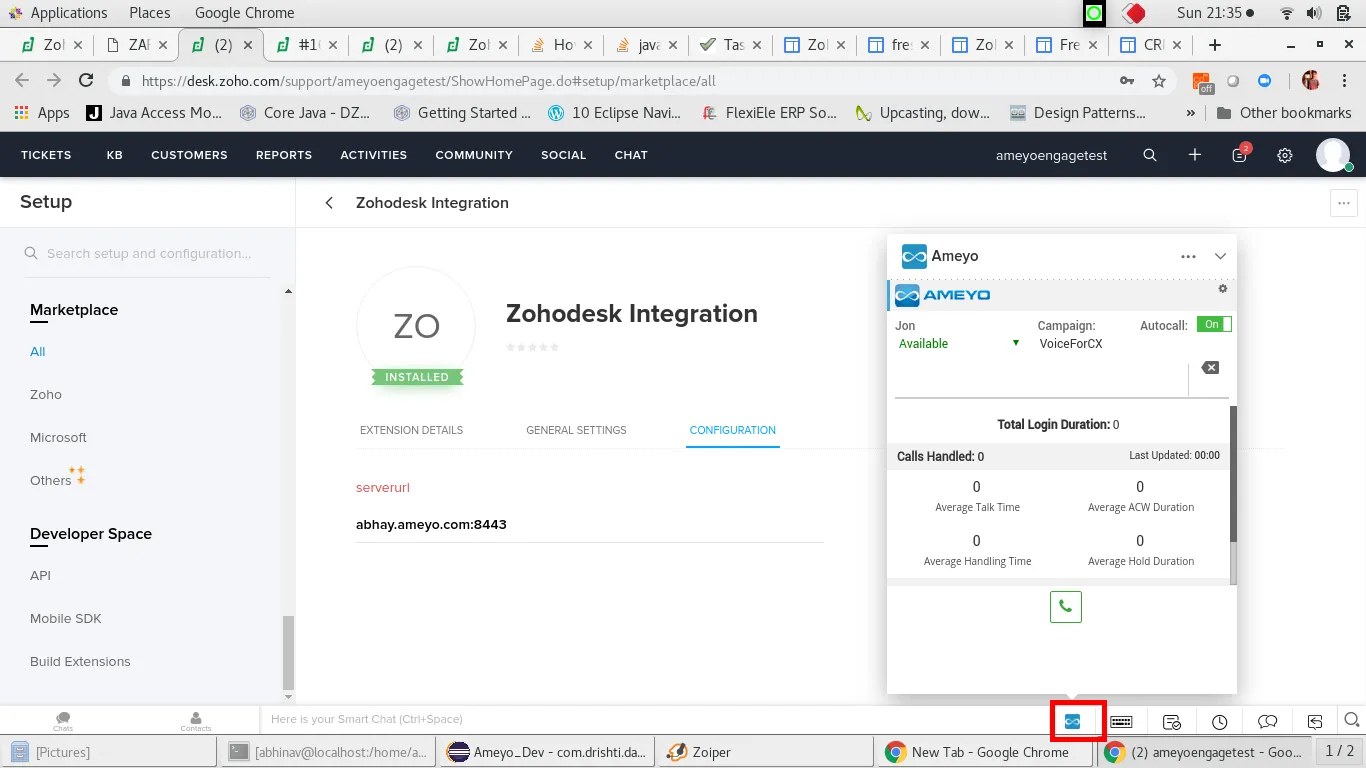Click the serverurl value abhay.ameyo.com:8443
Viewport: 1366px width, 768px height.
pos(431,524)
